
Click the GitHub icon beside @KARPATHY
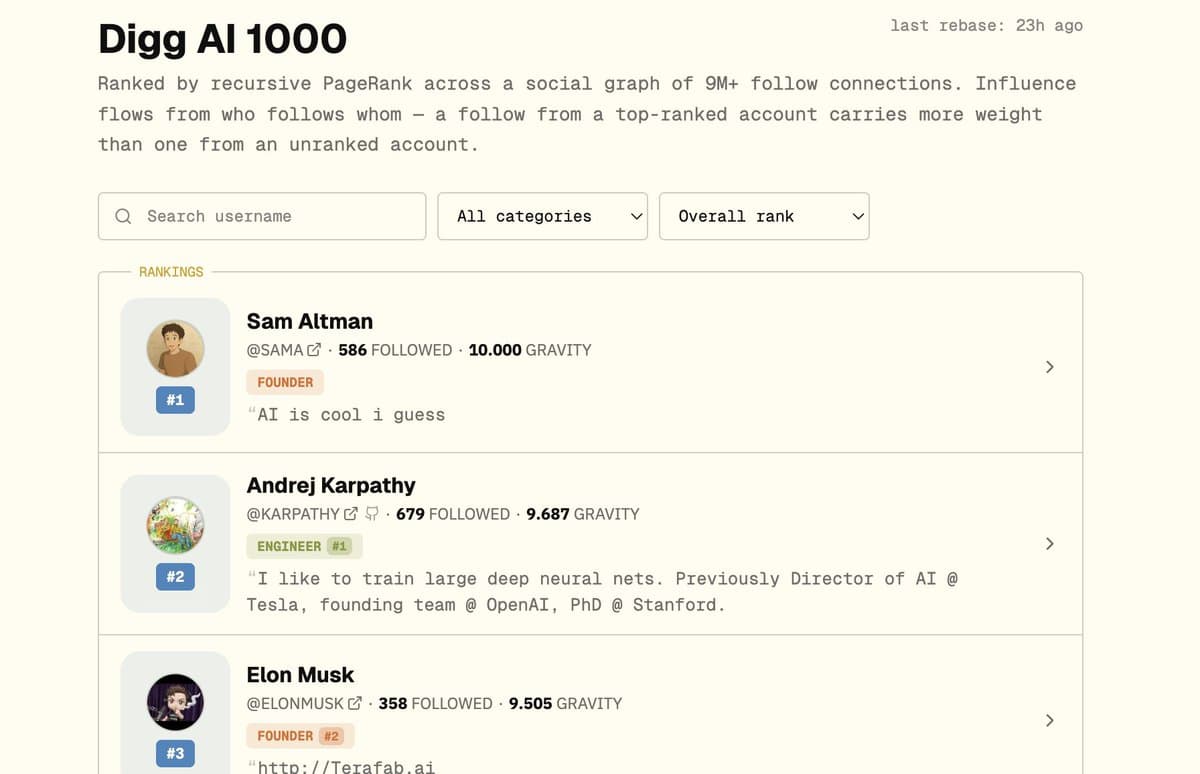click(370, 513)
